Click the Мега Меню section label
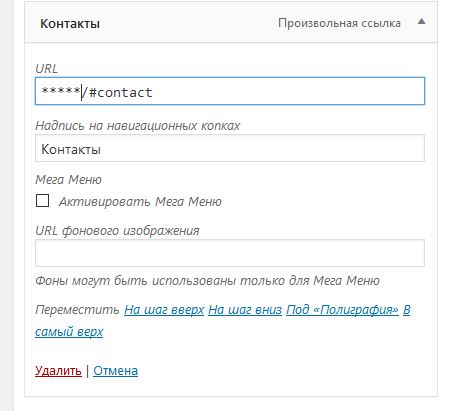The image size is (452, 411). click(68, 180)
